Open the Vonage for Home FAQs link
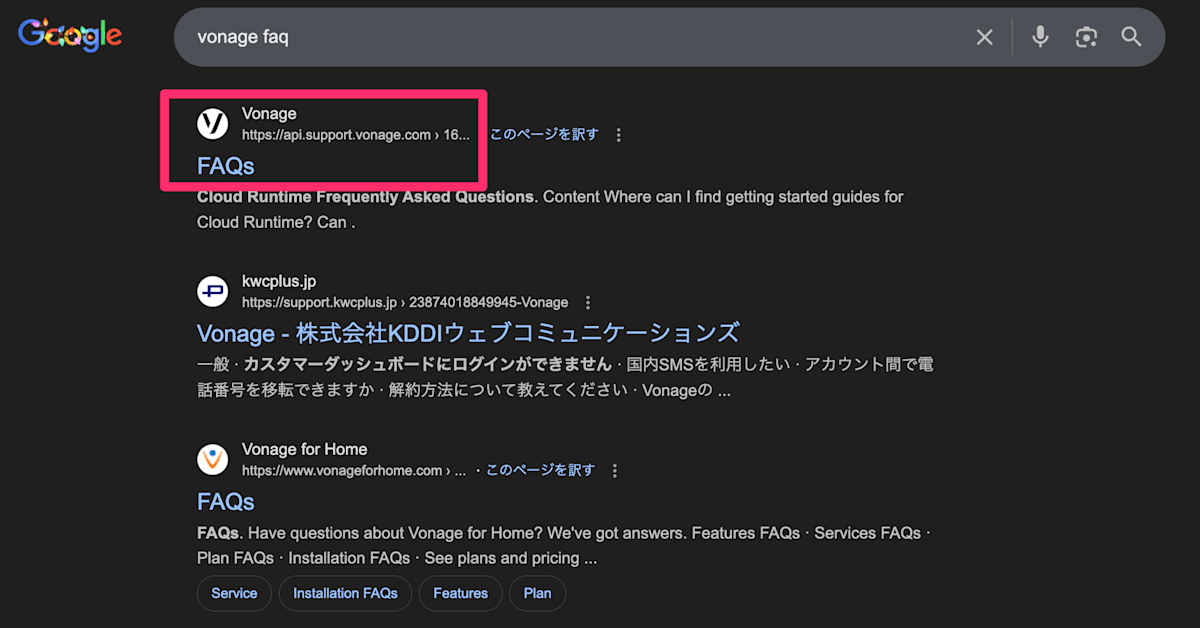1200x628 pixels. 224,501
